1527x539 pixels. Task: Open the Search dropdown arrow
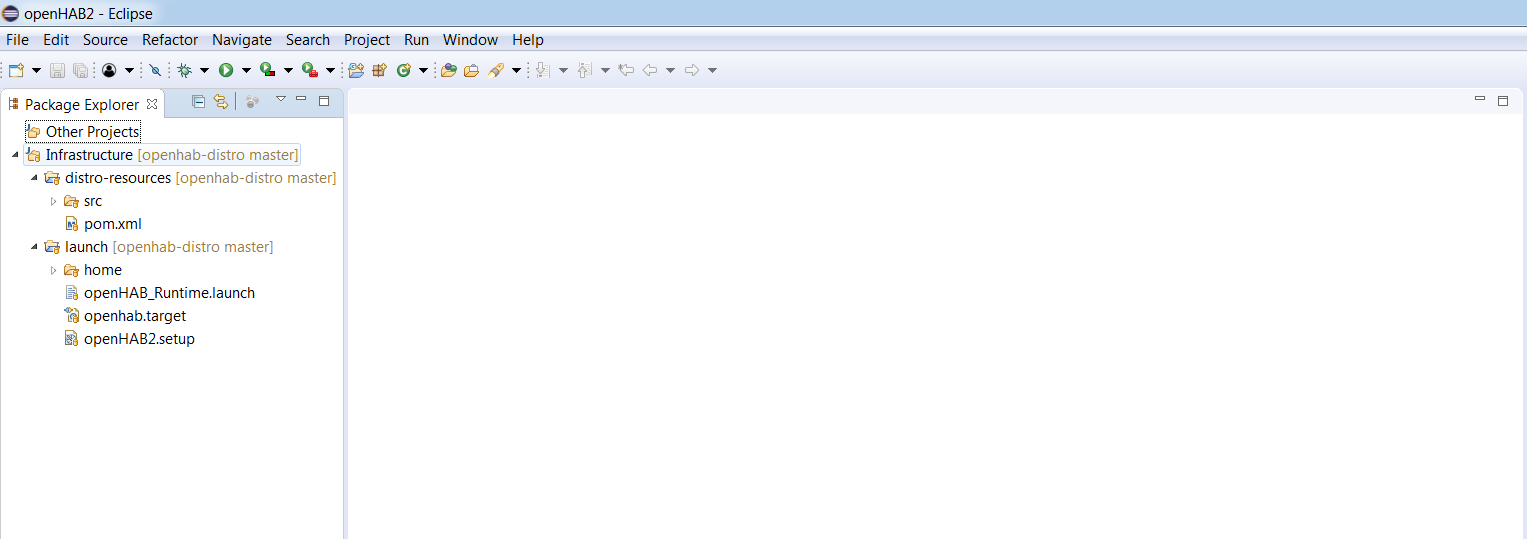[x=516, y=70]
